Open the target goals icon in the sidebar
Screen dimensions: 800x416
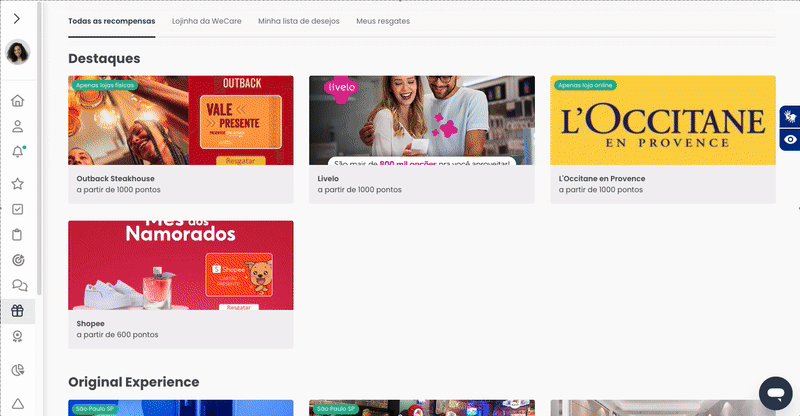click(18, 260)
